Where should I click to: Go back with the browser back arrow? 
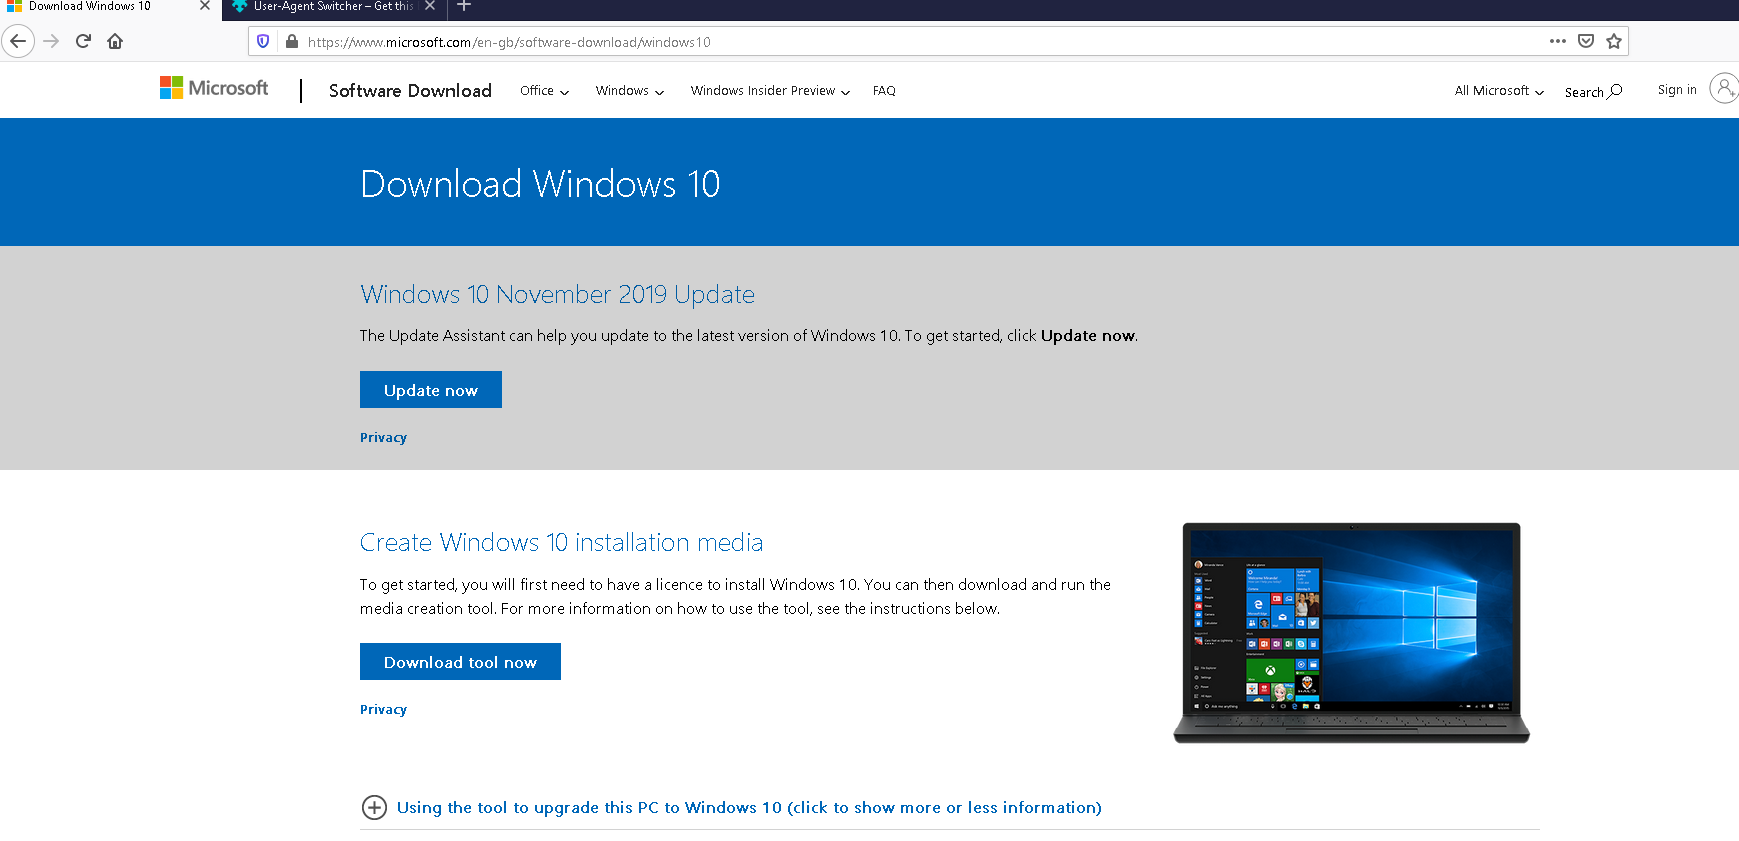coord(18,41)
